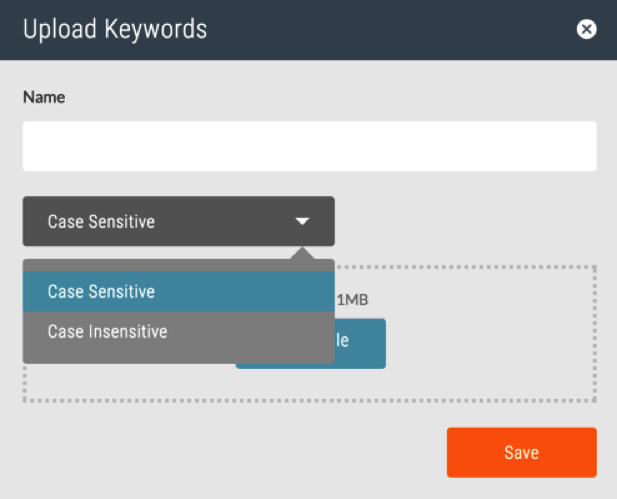The image size is (617, 499).
Task: Click the white dropdown caret arrow
Action: coord(302,222)
